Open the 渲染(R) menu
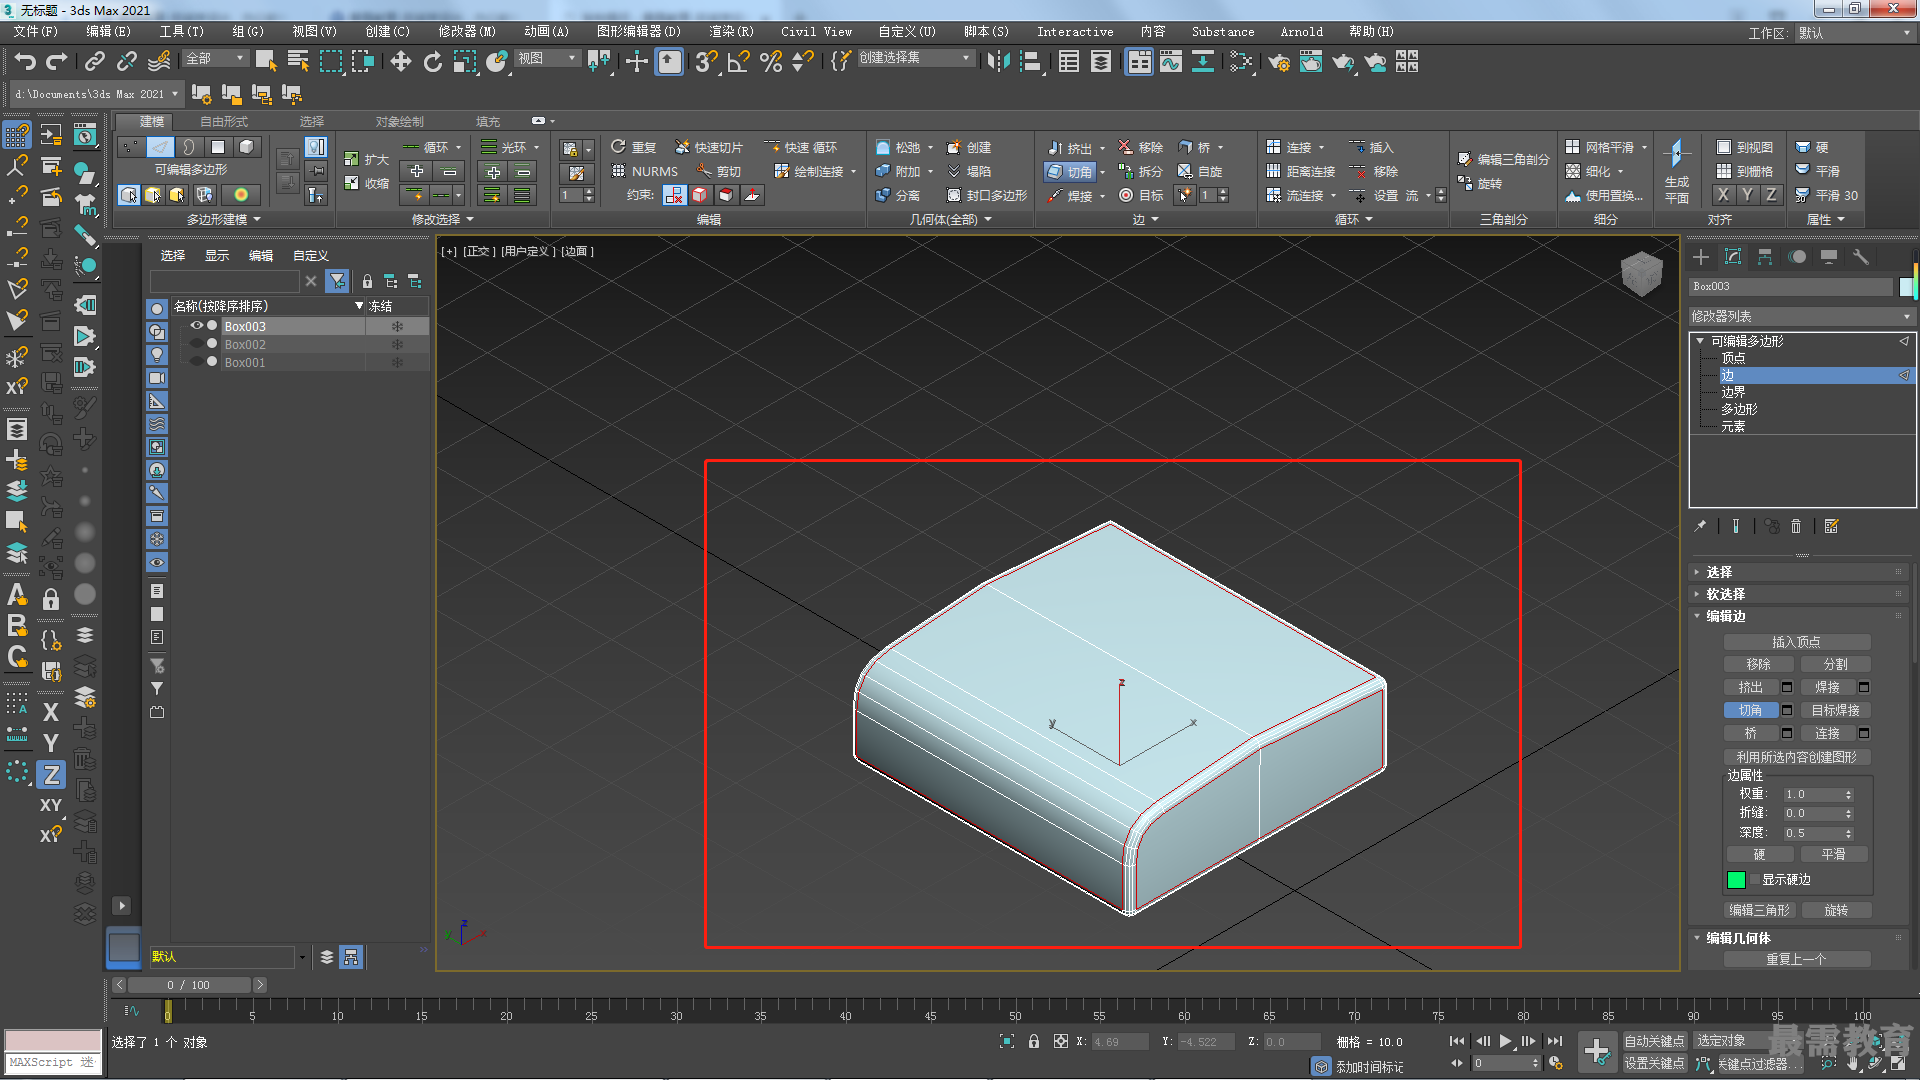 [732, 32]
